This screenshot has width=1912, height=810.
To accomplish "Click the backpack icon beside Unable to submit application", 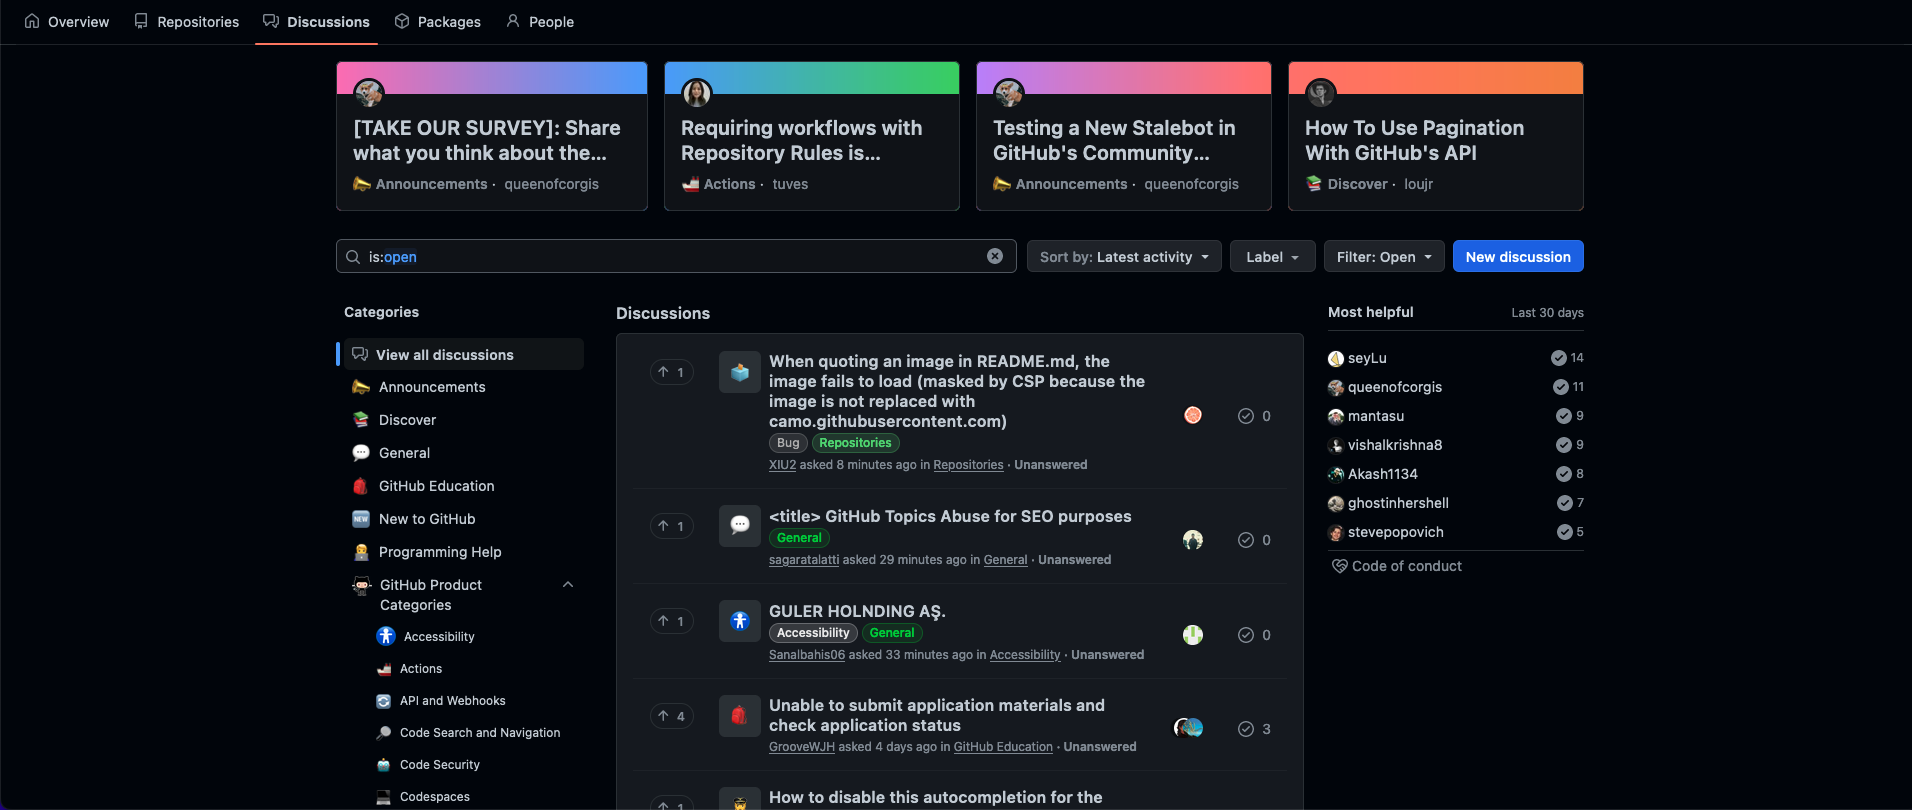I will 740,716.
